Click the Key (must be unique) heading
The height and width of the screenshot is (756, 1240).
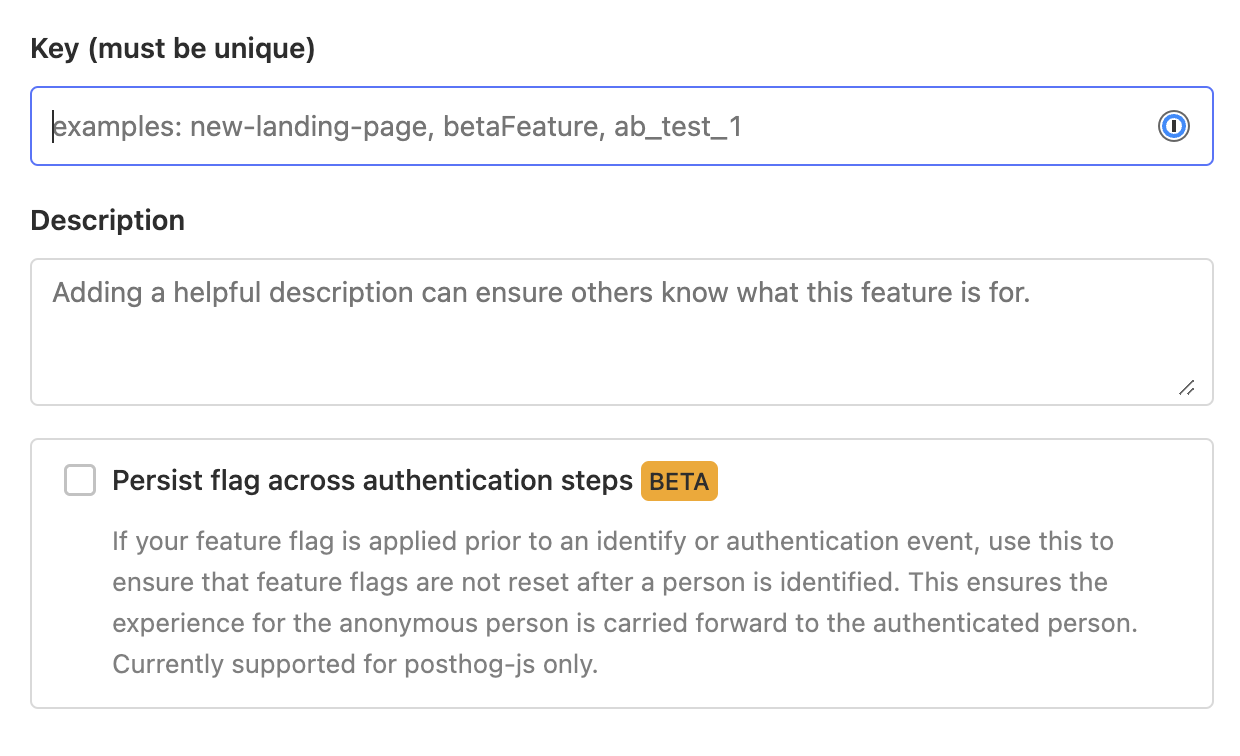pos(172,47)
